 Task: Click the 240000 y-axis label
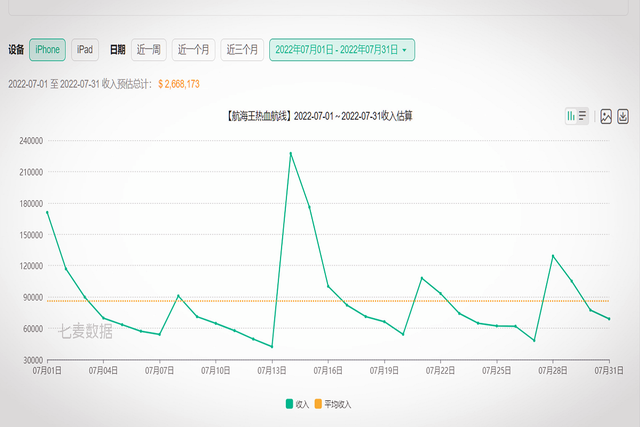30,141
